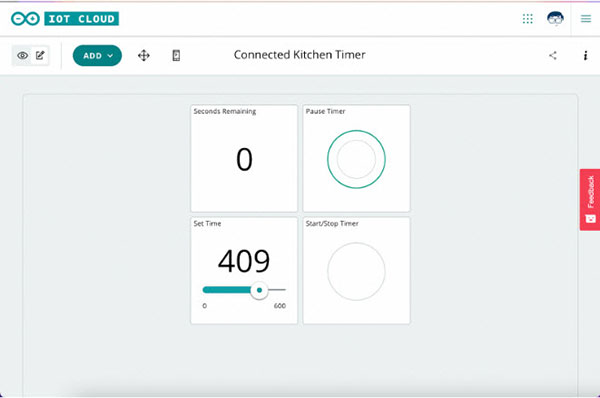
Task: Click the Set Time slider handle
Action: 259,290
